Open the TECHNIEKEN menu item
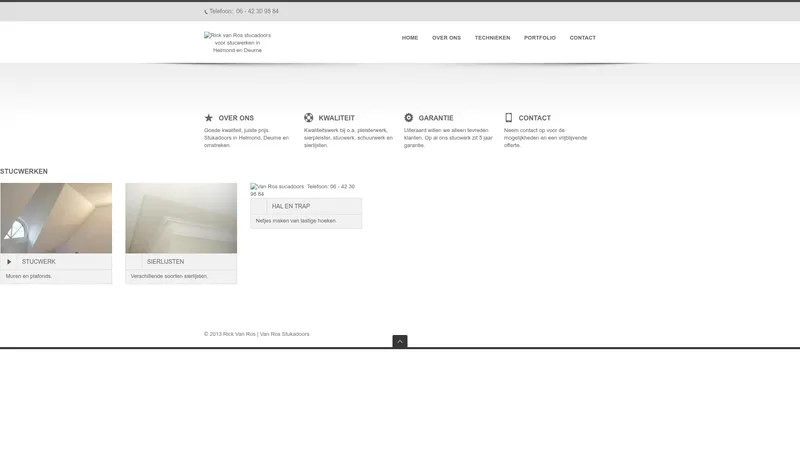800x450 pixels. tap(492, 38)
